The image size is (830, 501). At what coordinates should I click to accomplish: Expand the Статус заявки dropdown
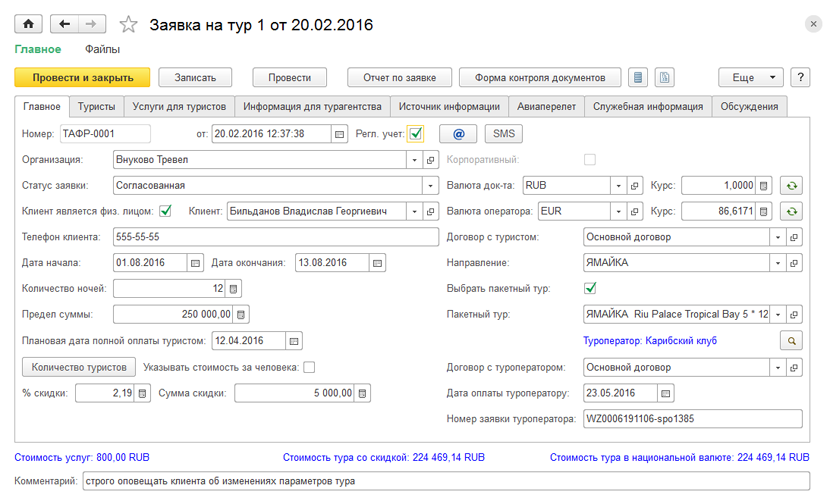pos(431,185)
